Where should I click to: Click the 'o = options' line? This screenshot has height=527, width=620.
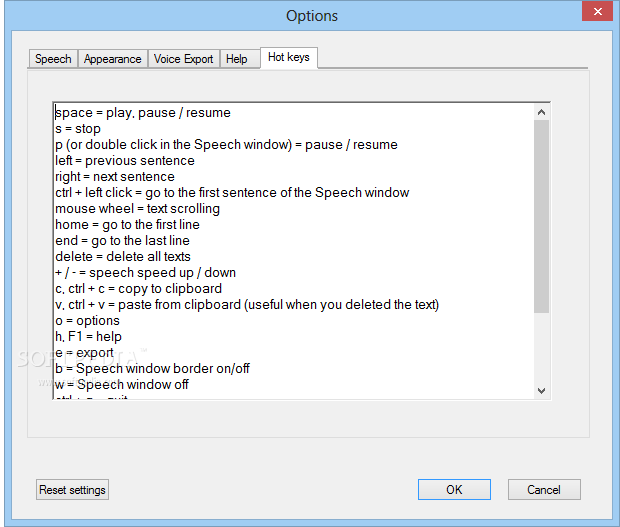point(88,321)
